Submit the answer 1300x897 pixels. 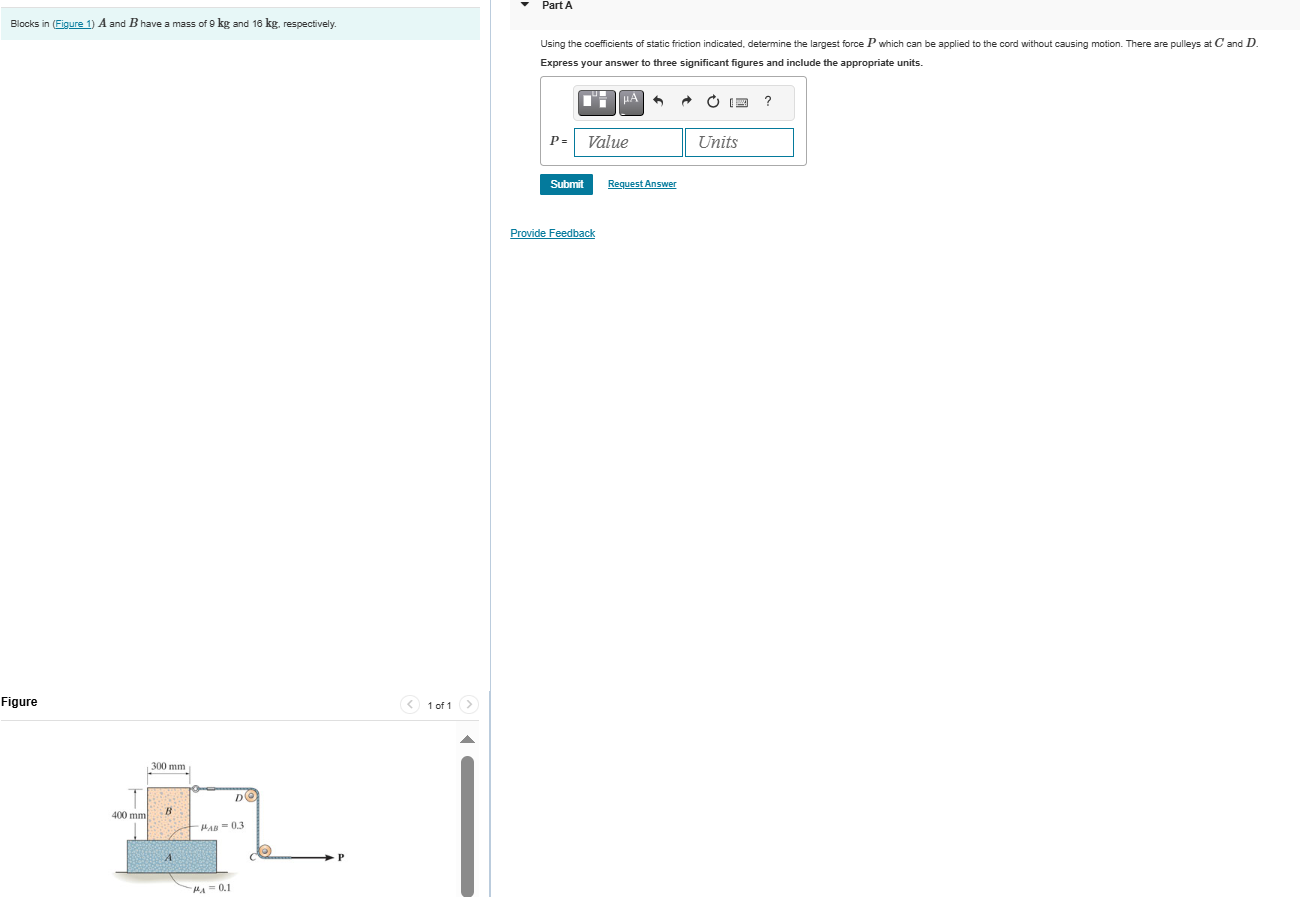pos(566,184)
